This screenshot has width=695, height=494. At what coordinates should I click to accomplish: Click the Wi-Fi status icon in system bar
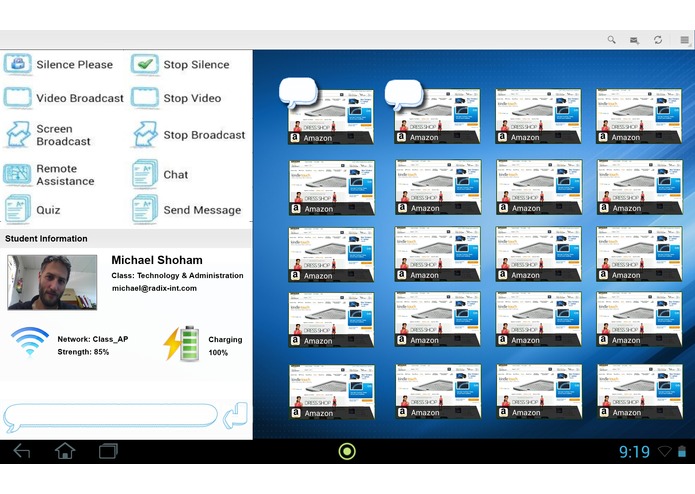(x=665, y=451)
